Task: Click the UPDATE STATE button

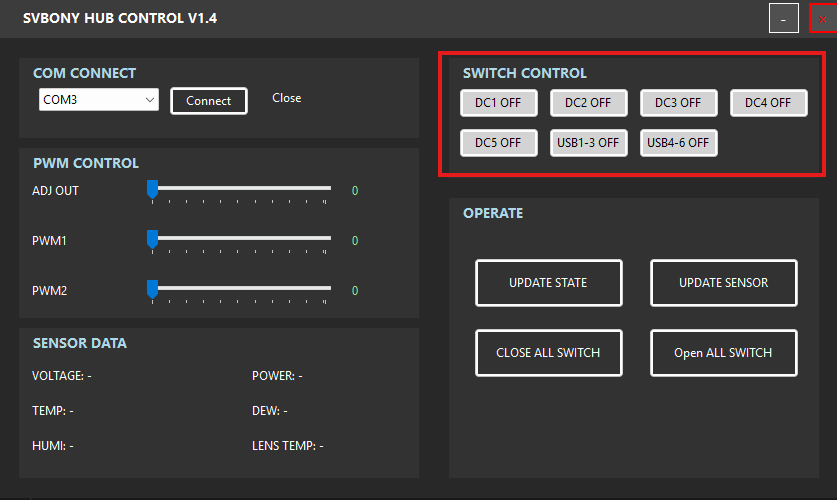Action: [x=549, y=283]
